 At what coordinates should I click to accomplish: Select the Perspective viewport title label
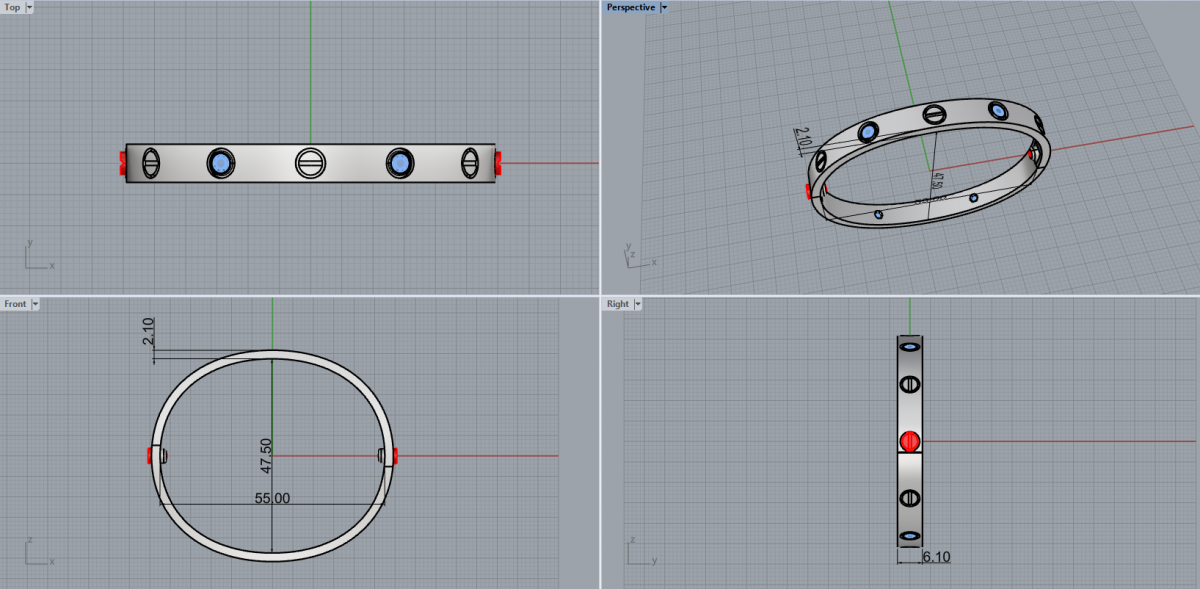pos(630,7)
